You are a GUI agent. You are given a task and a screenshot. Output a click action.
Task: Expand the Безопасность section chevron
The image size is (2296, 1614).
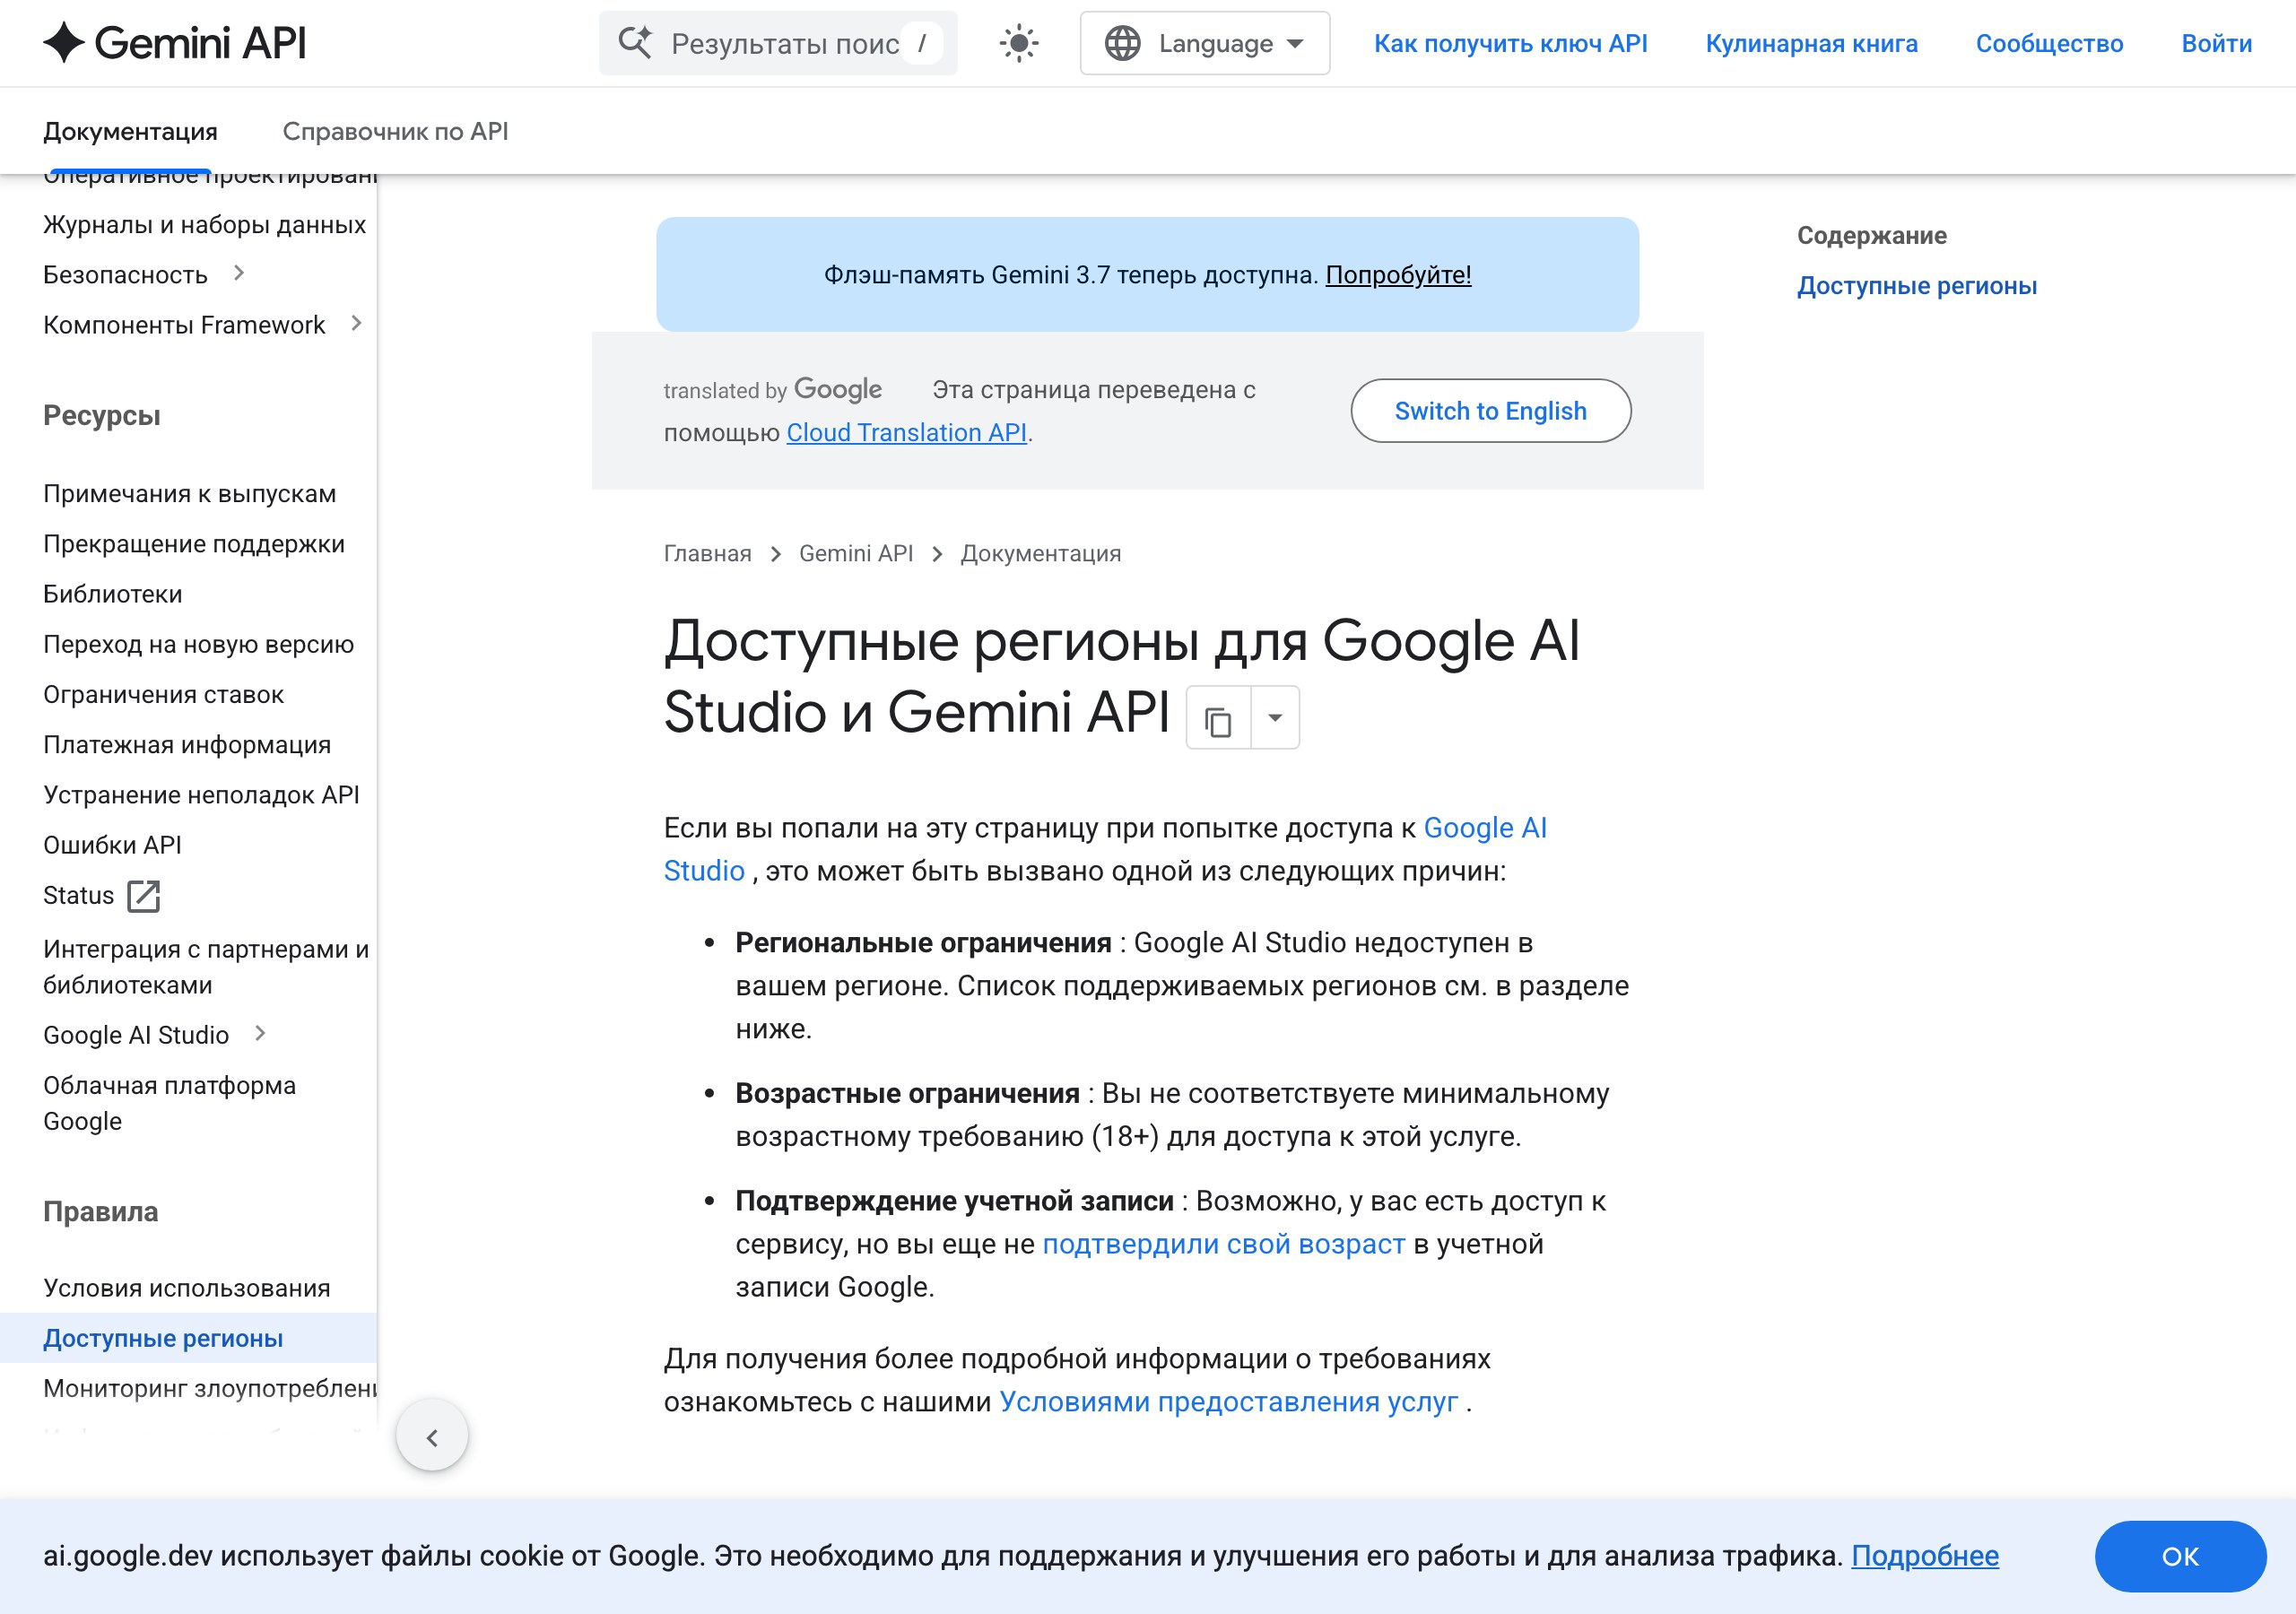tap(239, 273)
